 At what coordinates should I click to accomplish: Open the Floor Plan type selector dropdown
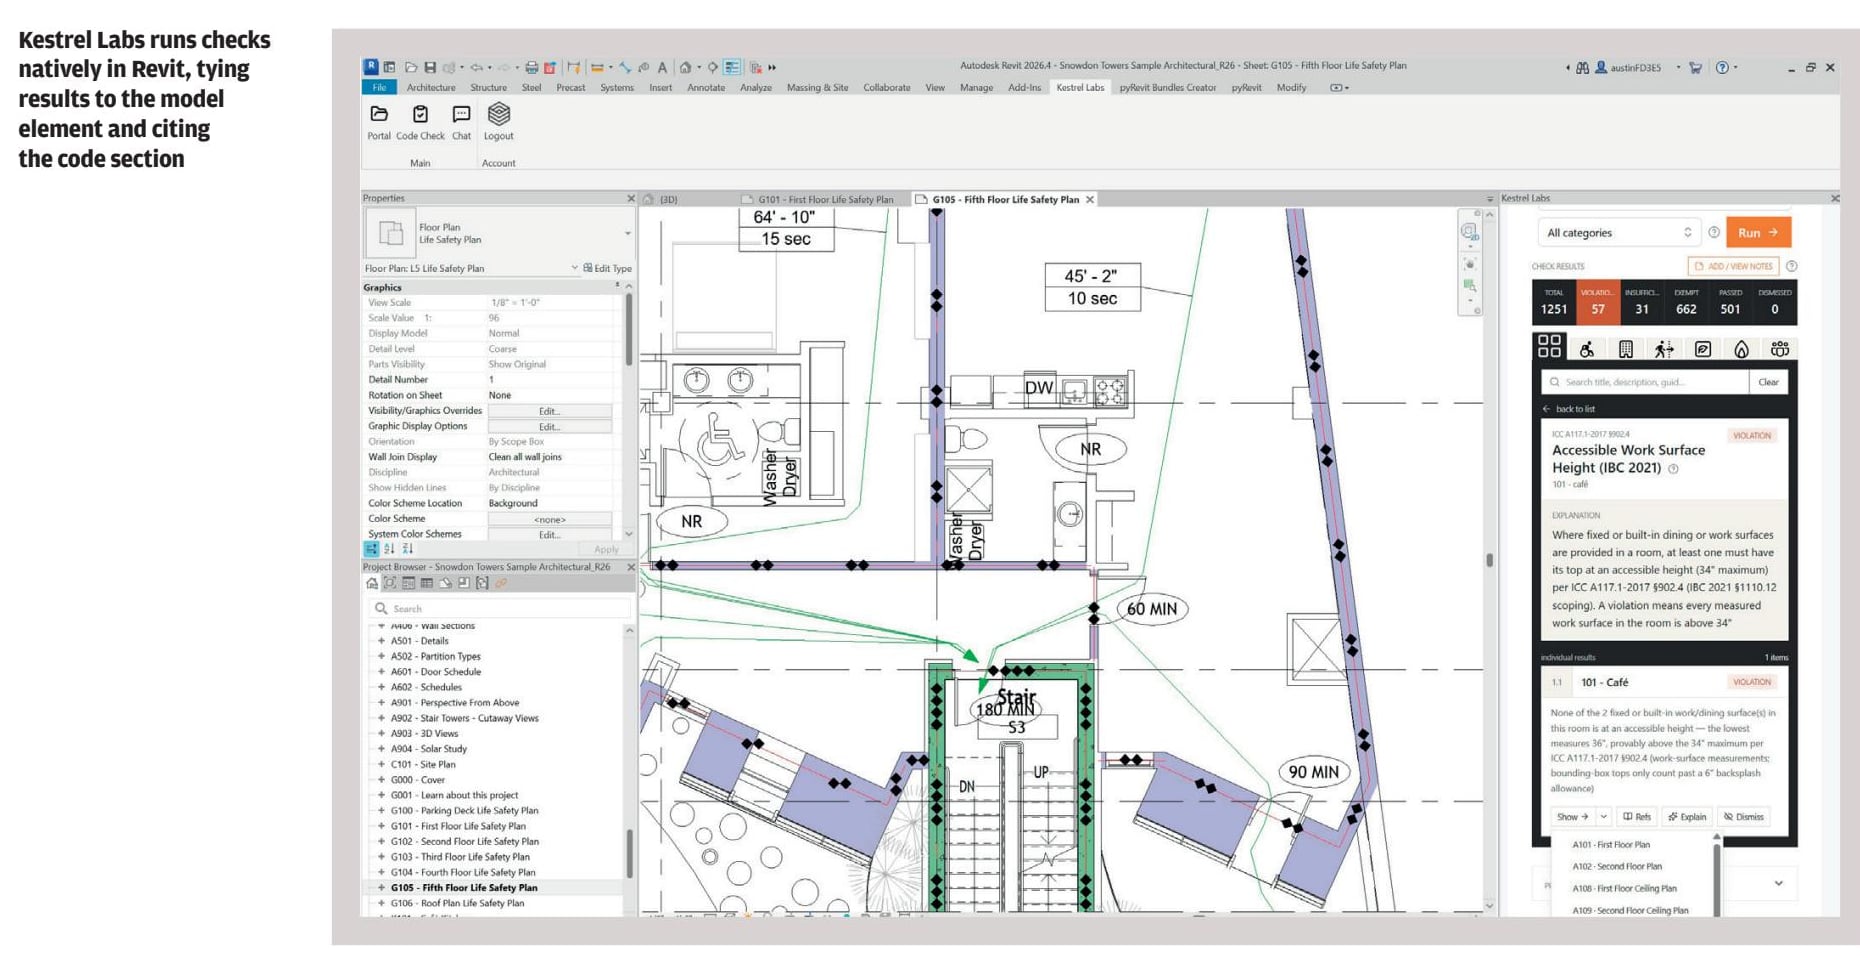(628, 233)
